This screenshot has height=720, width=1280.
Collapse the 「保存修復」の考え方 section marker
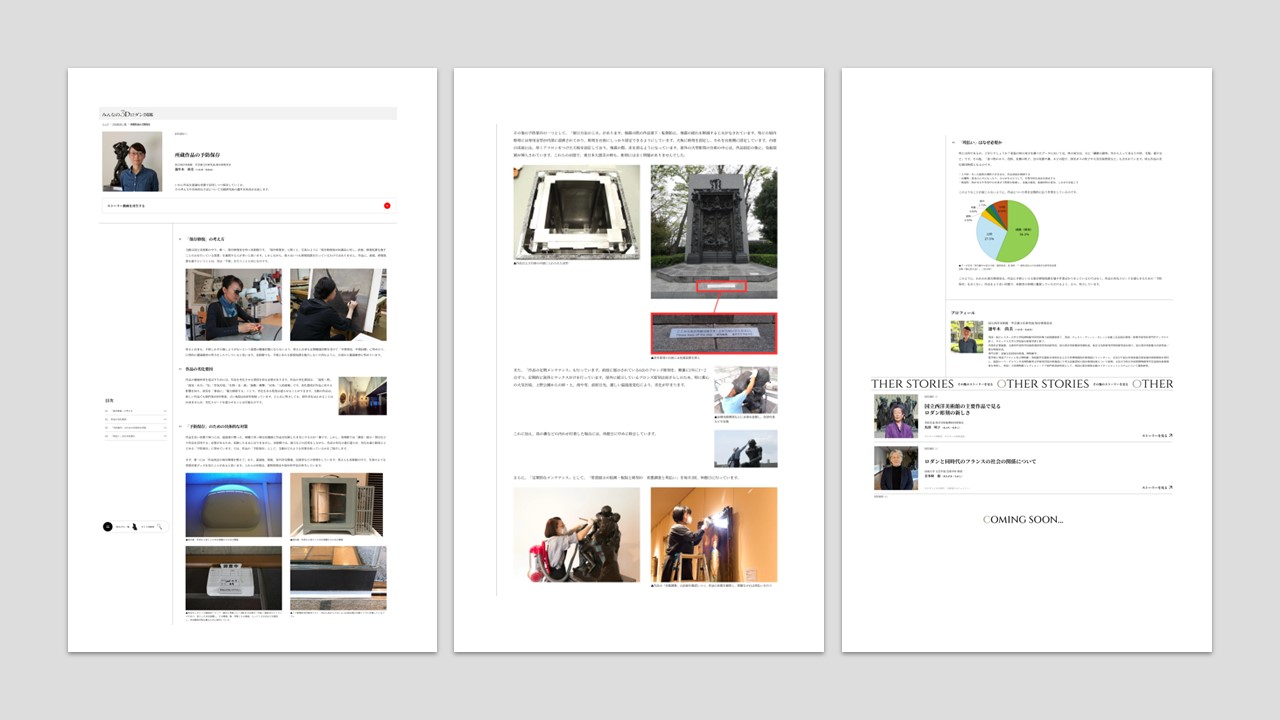pos(179,239)
